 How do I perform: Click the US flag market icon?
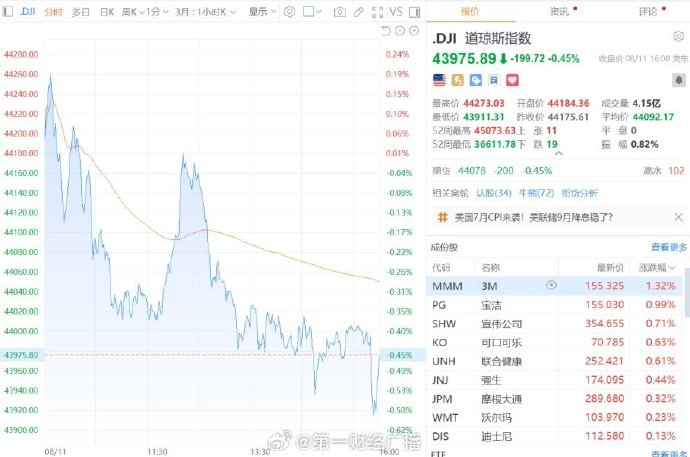[439, 80]
